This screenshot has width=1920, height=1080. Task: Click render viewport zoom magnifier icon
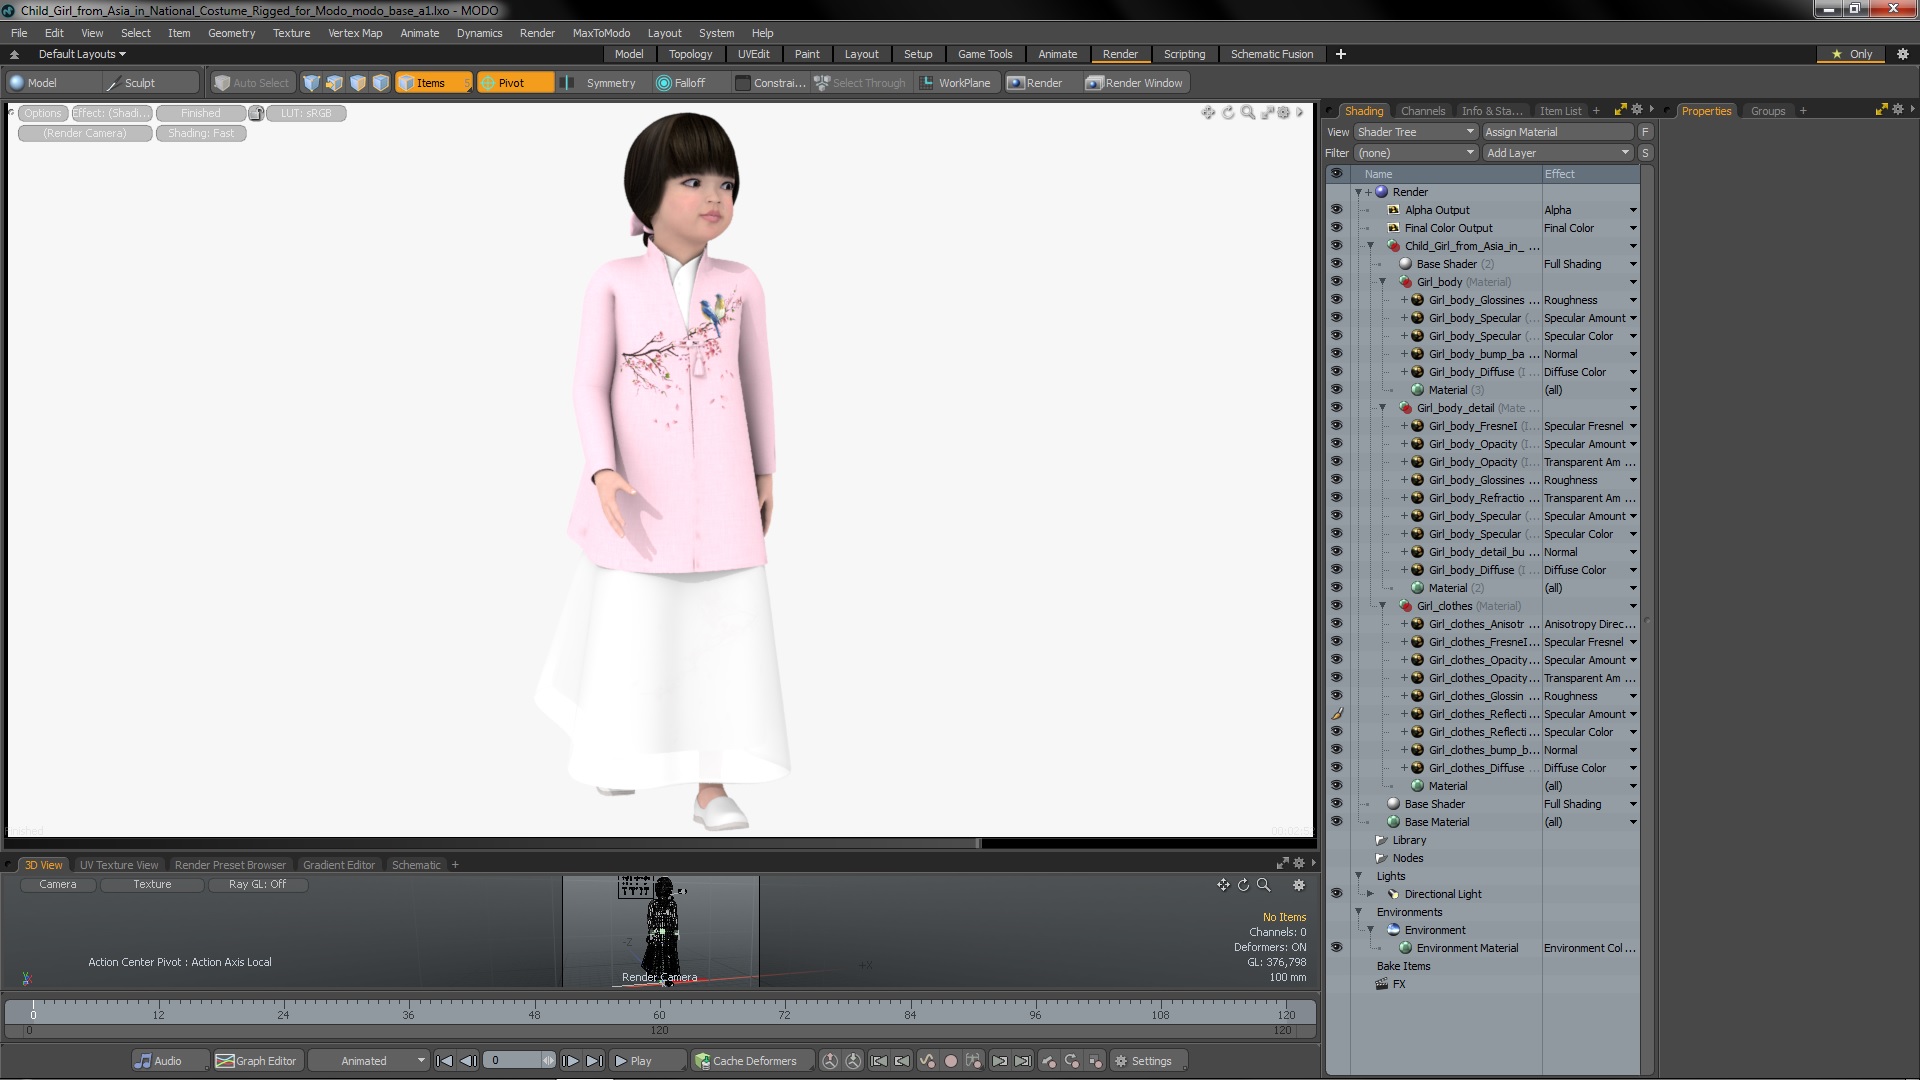[x=1247, y=113]
